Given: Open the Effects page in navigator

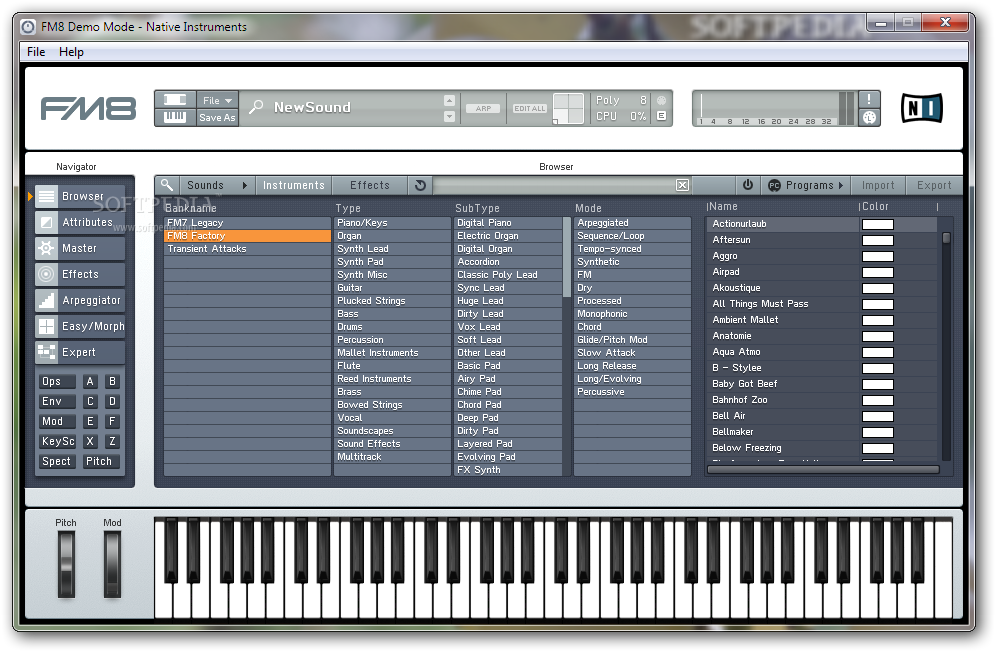Looking at the screenshot, I should 80,275.
